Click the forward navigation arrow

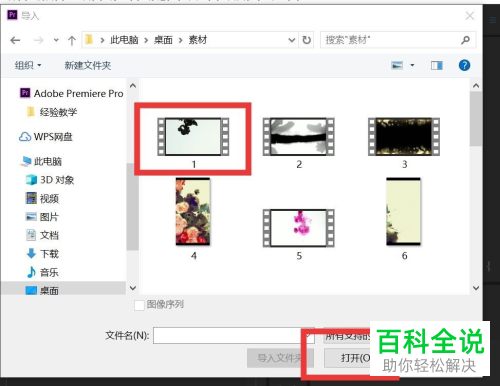tap(39, 40)
